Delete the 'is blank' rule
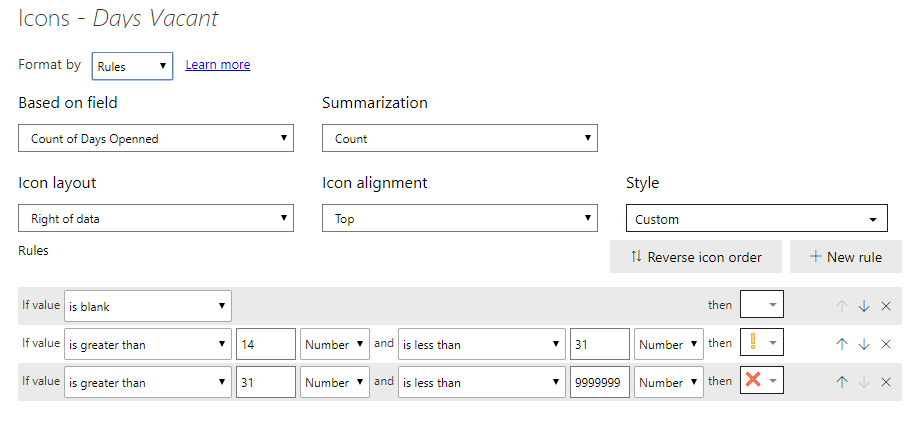910x425 pixels. (x=886, y=306)
